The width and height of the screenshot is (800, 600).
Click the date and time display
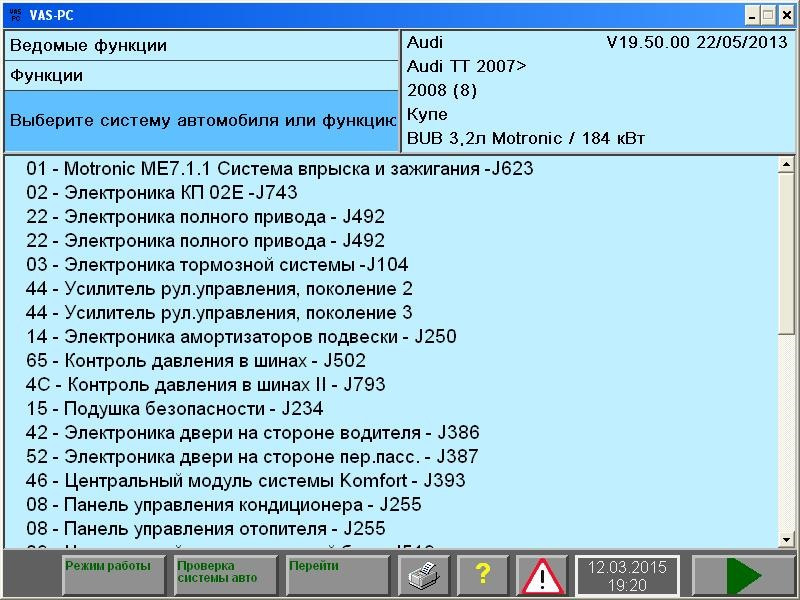(625, 575)
